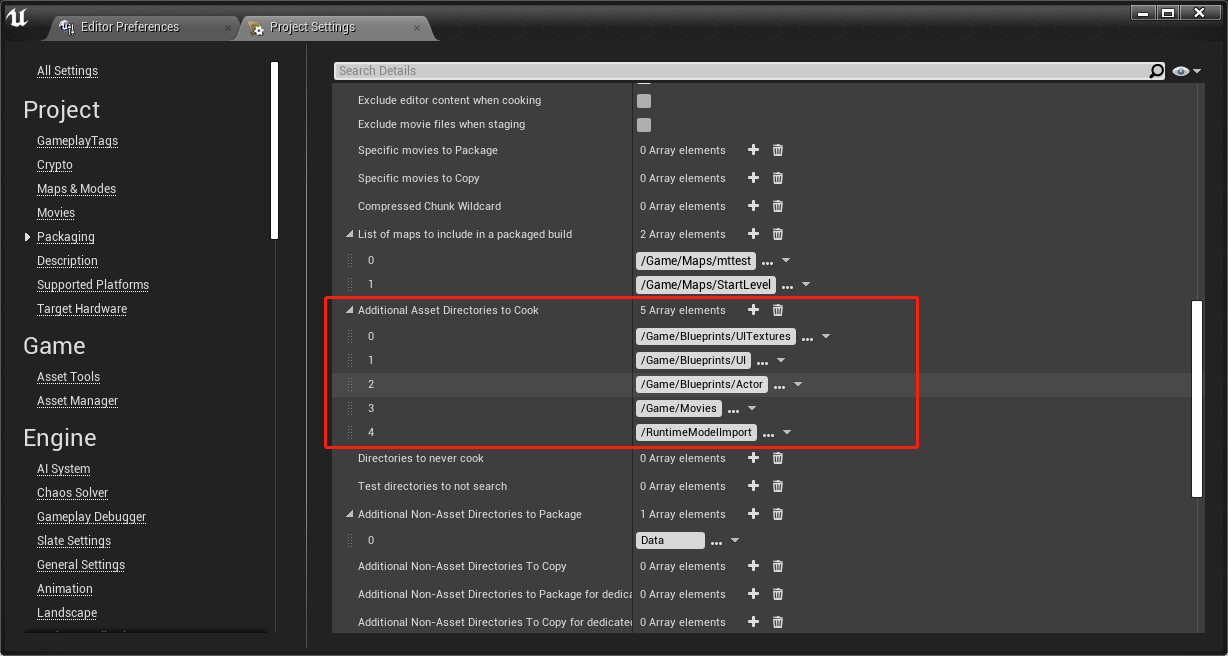Screen dimensions: 1228x656
Task: Browse path for Data directory with ellipsis
Action: click(x=716, y=541)
